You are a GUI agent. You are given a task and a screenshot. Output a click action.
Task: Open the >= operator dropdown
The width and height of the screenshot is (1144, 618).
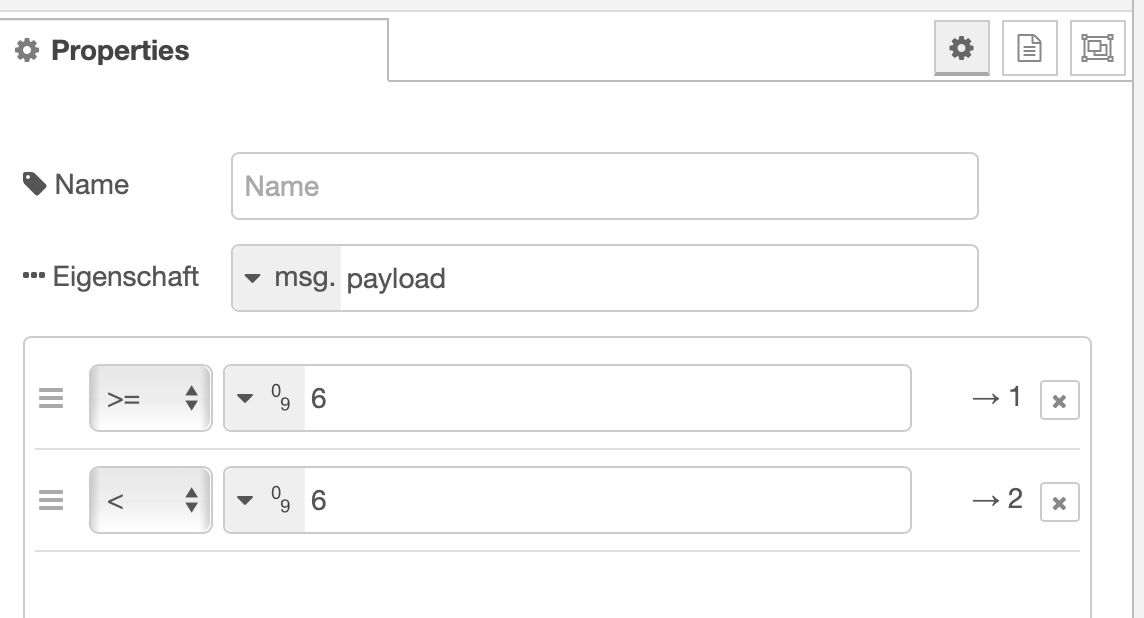[151, 399]
